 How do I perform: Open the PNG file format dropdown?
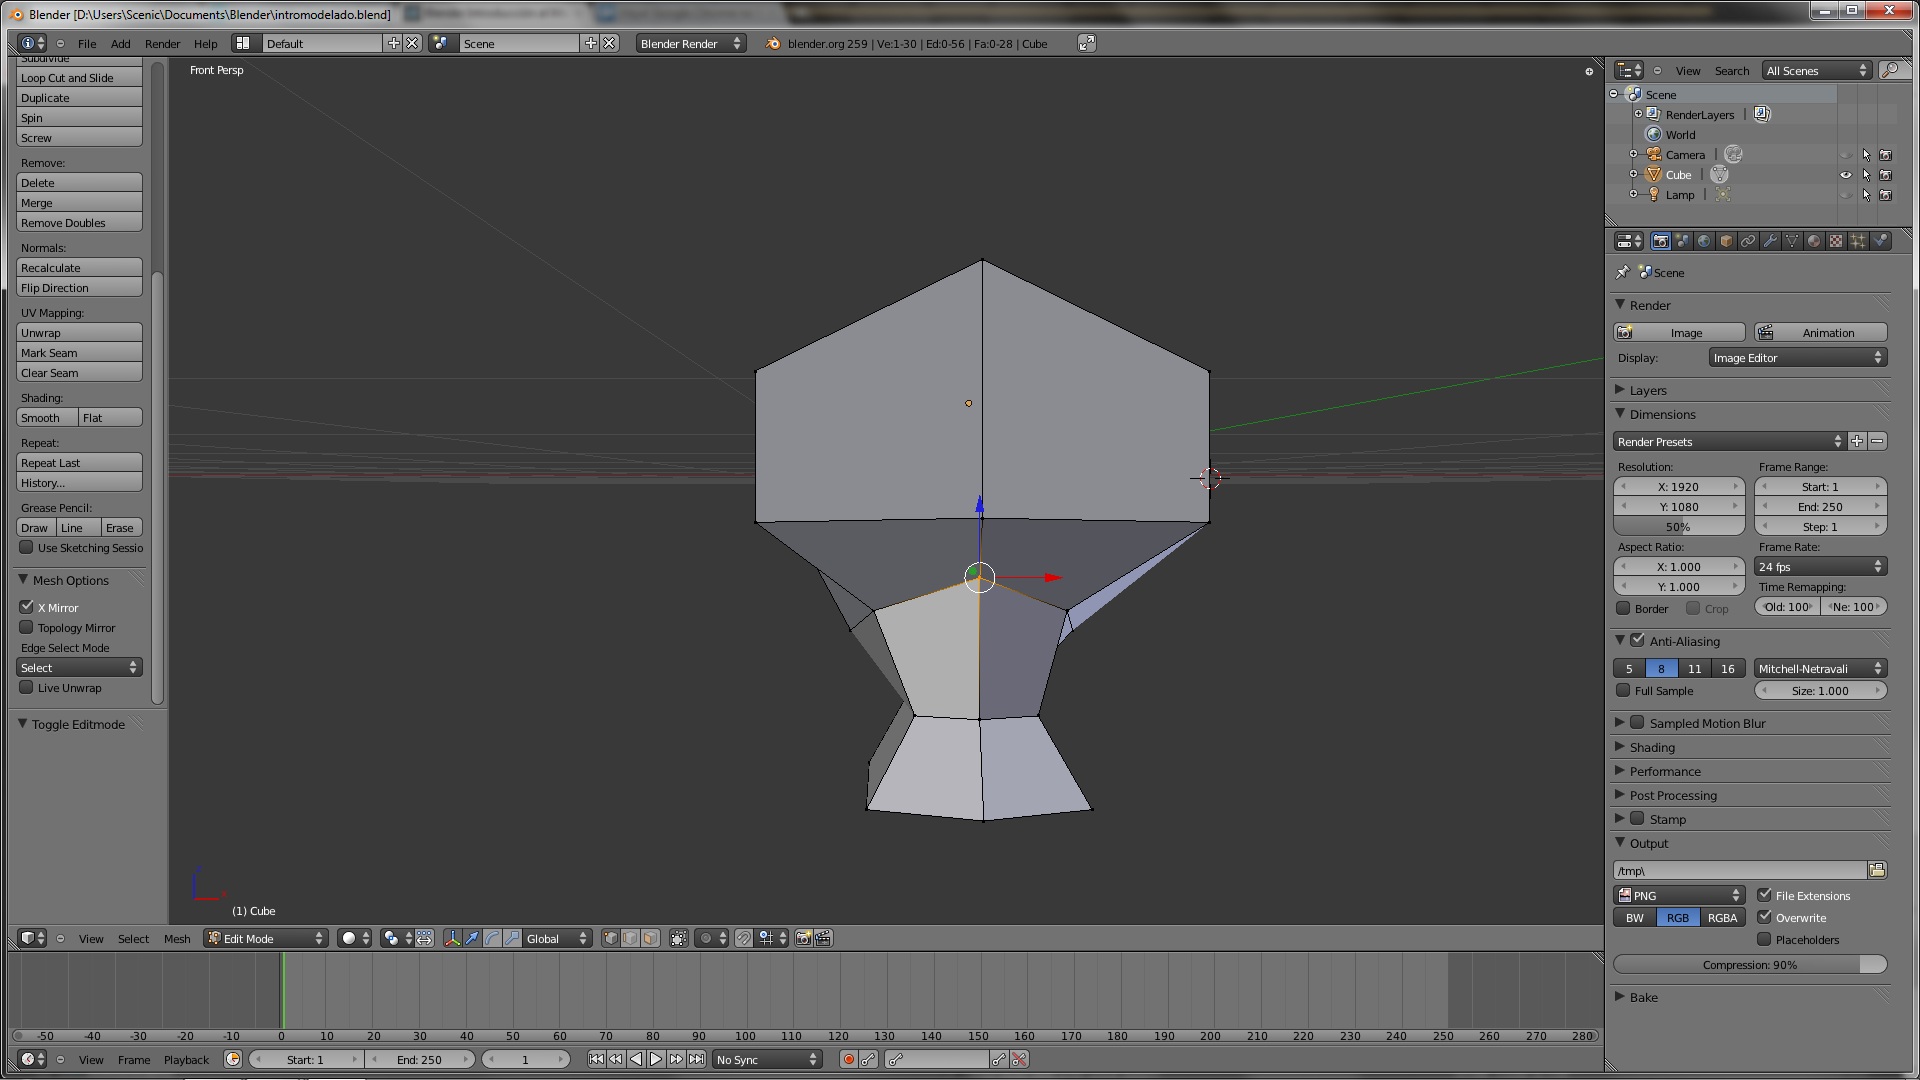(1680, 896)
